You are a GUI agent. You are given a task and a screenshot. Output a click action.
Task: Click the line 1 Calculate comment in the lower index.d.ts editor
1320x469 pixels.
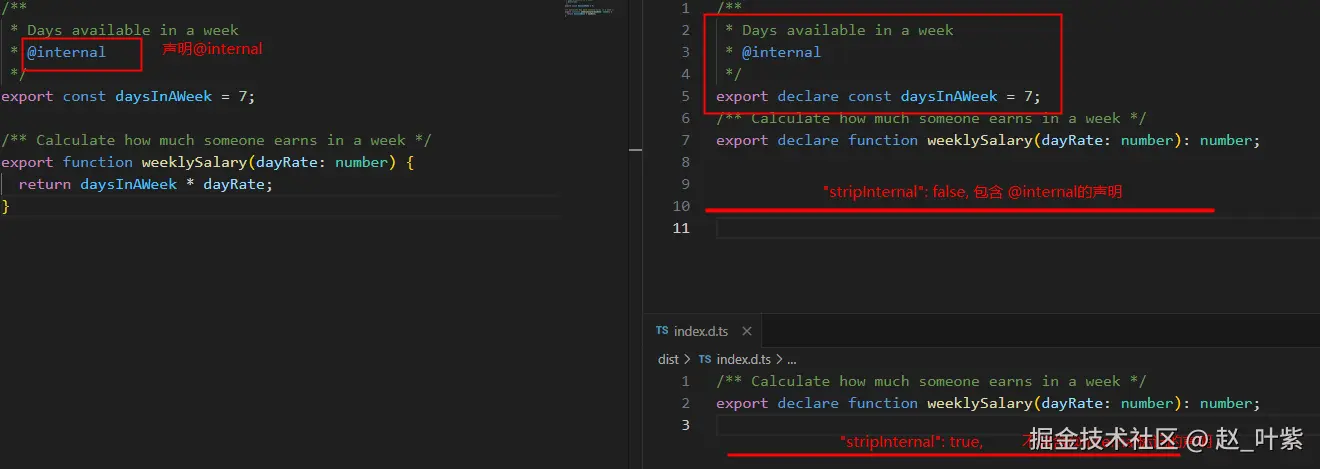point(931,381)
